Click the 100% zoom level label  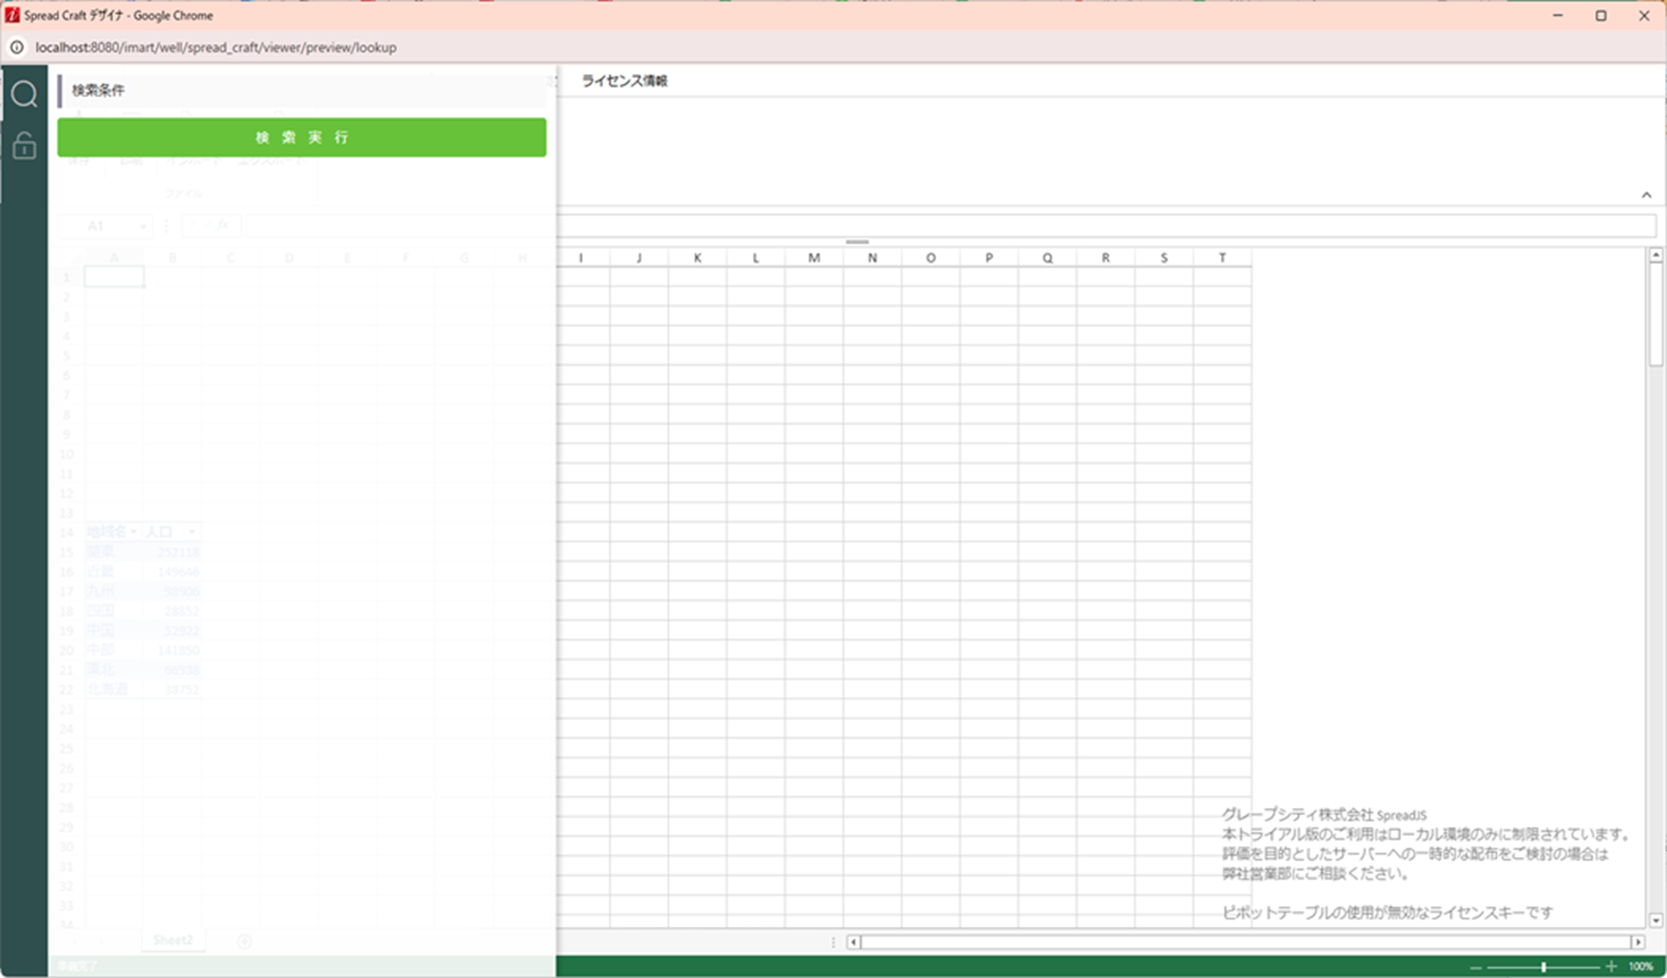click(1640, 967)
